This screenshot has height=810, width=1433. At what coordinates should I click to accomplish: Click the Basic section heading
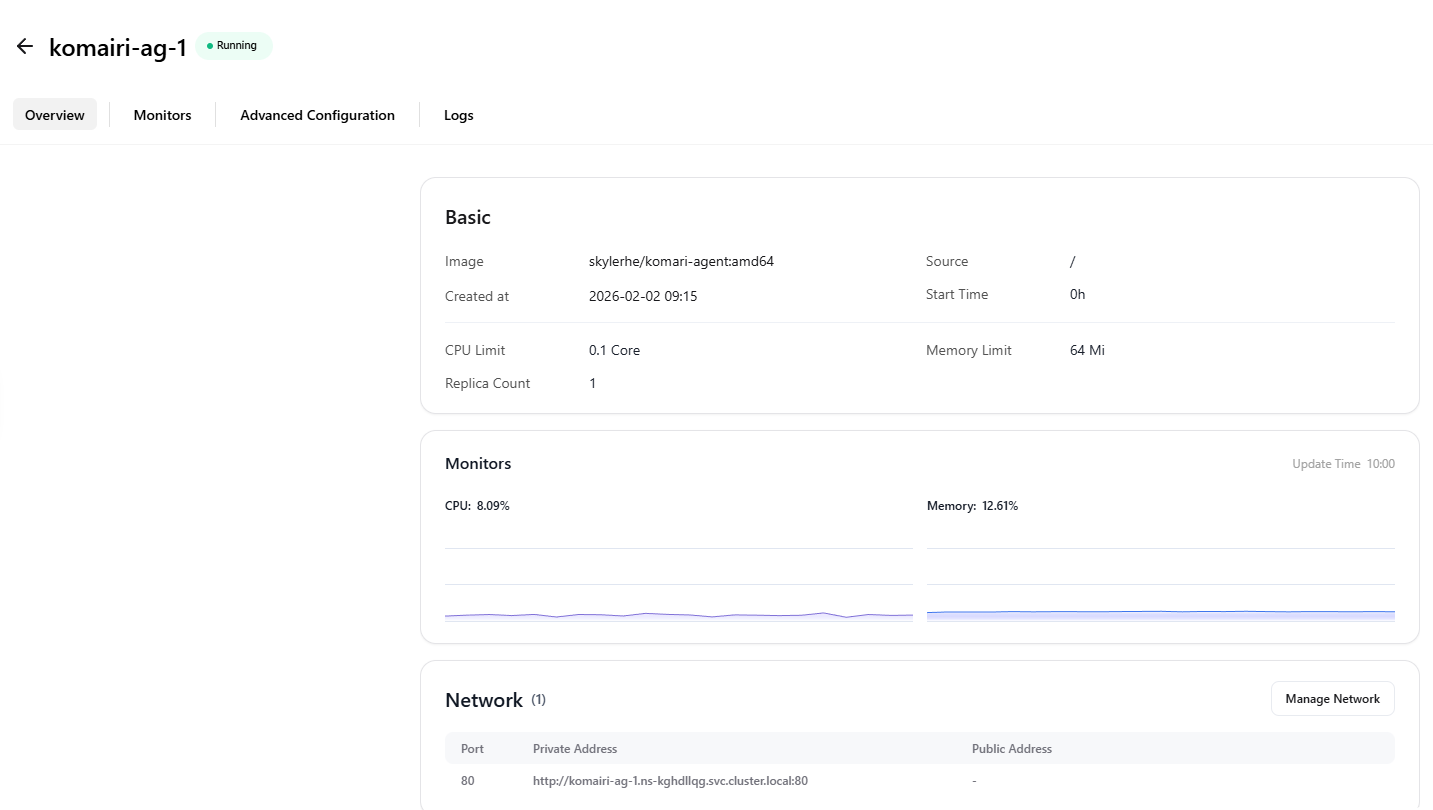pos(468,218)
